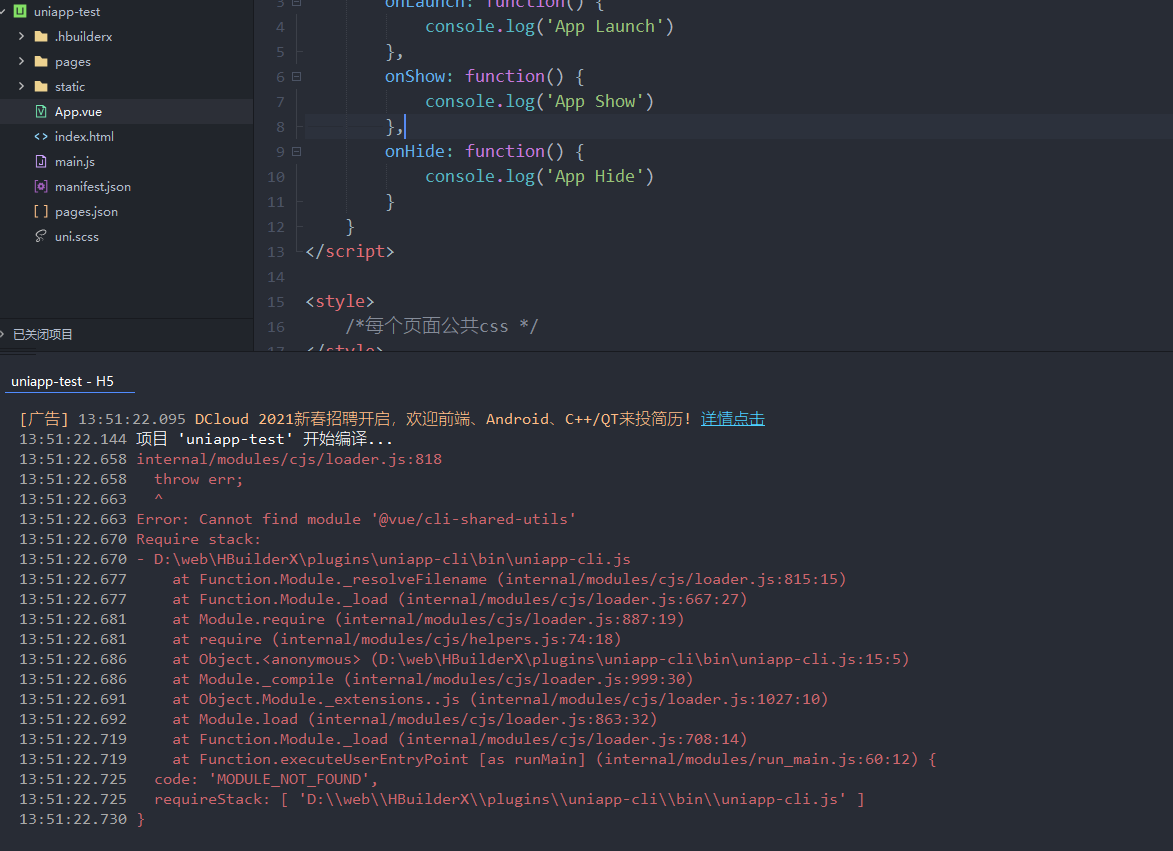Switch to the uniapp-test - H5 console tab
The image size is (1173, 851).
point(62,382)
